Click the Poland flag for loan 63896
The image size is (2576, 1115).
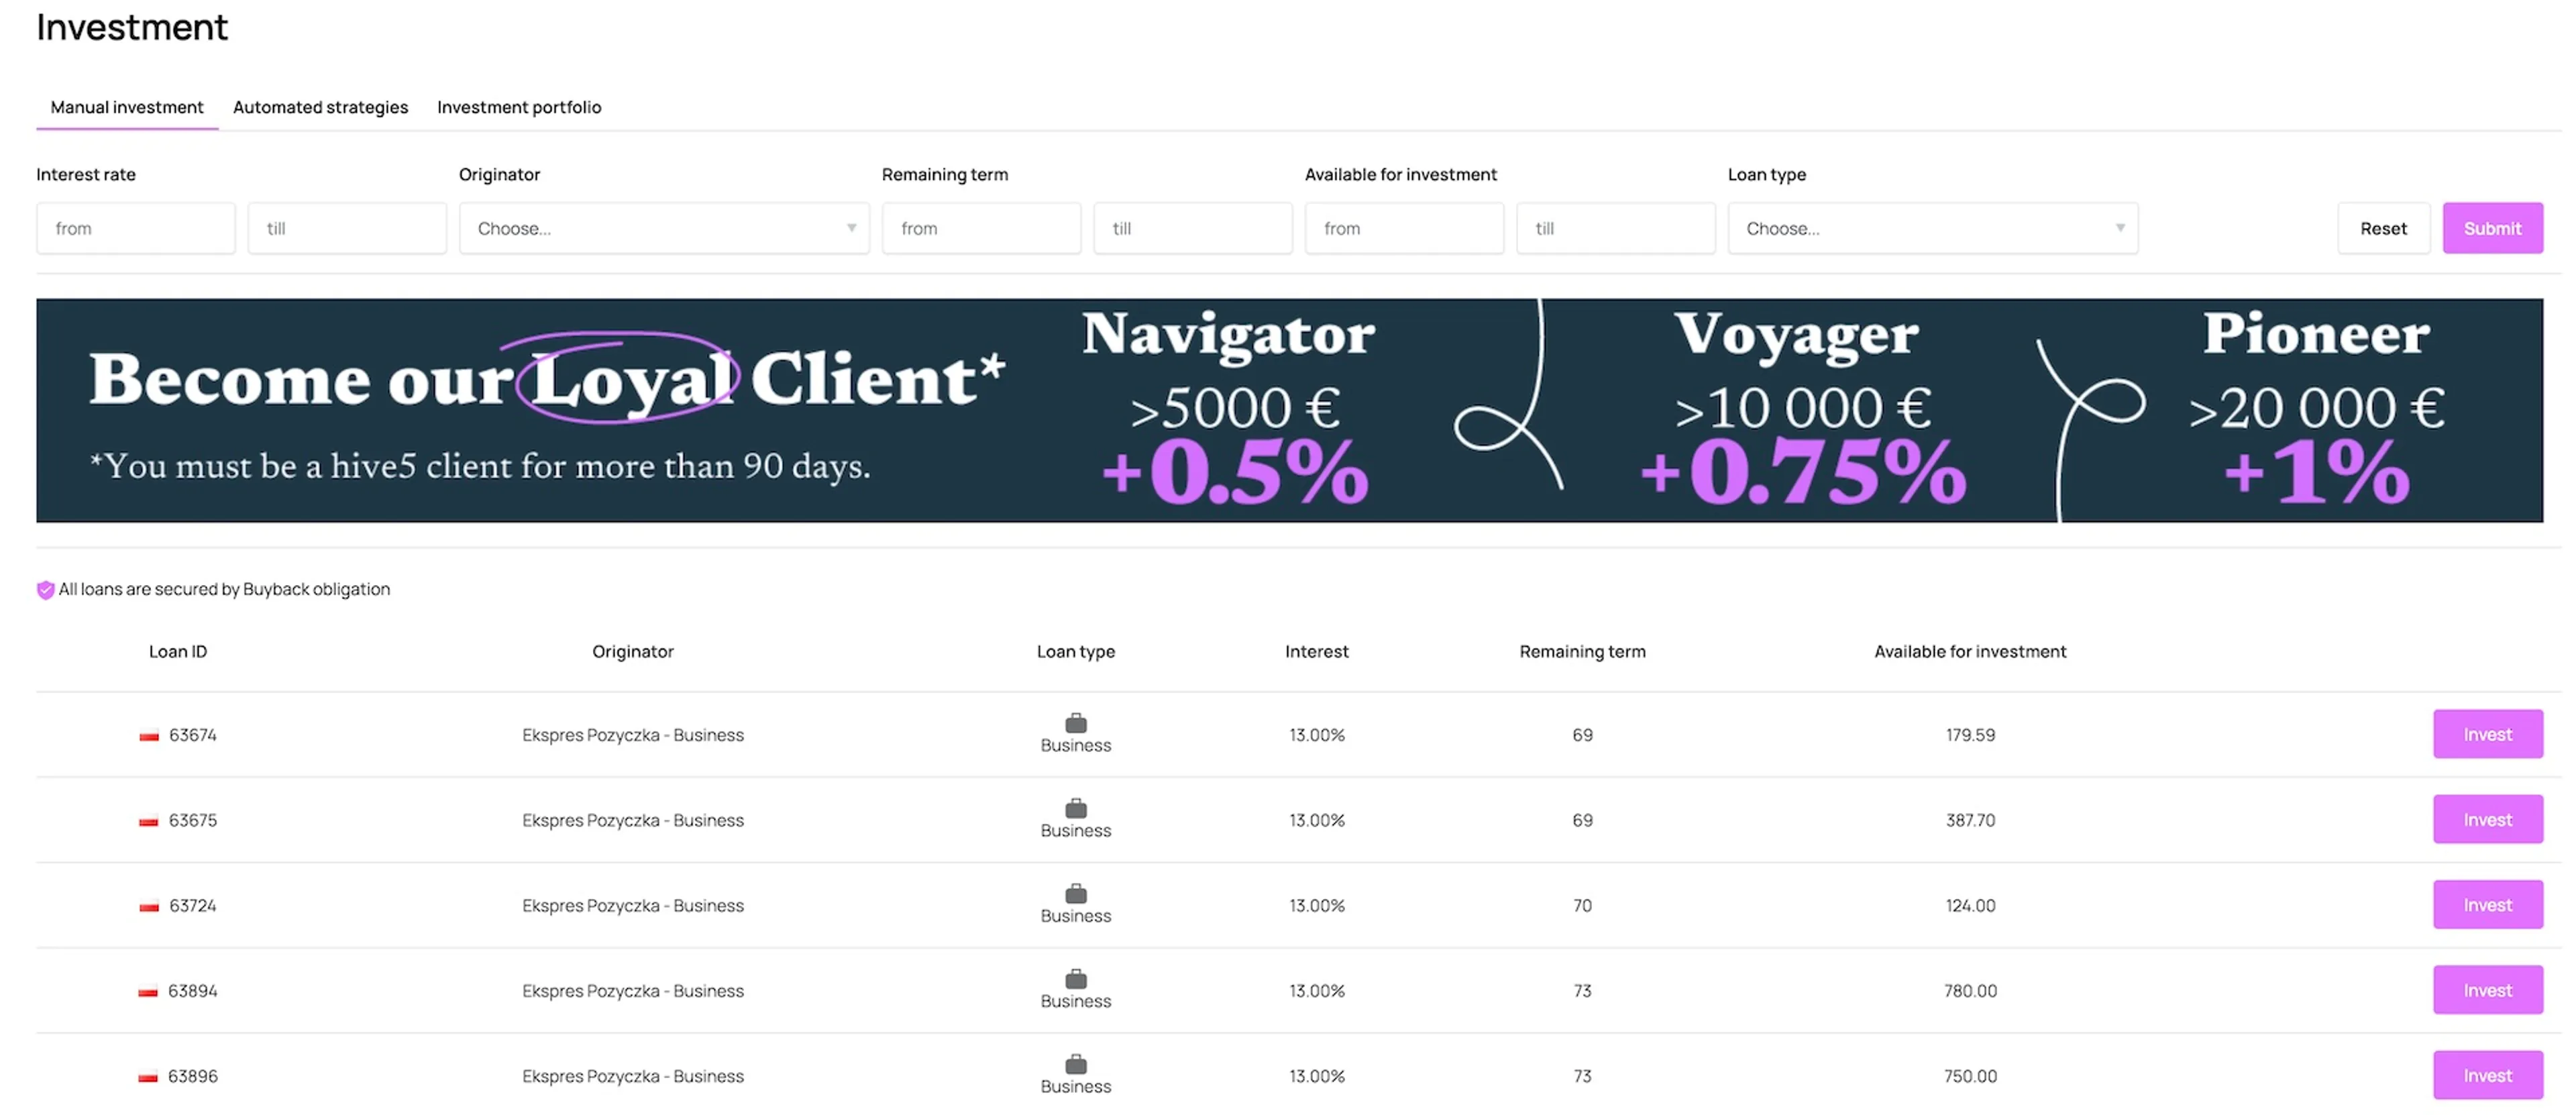coord(148,1078)
